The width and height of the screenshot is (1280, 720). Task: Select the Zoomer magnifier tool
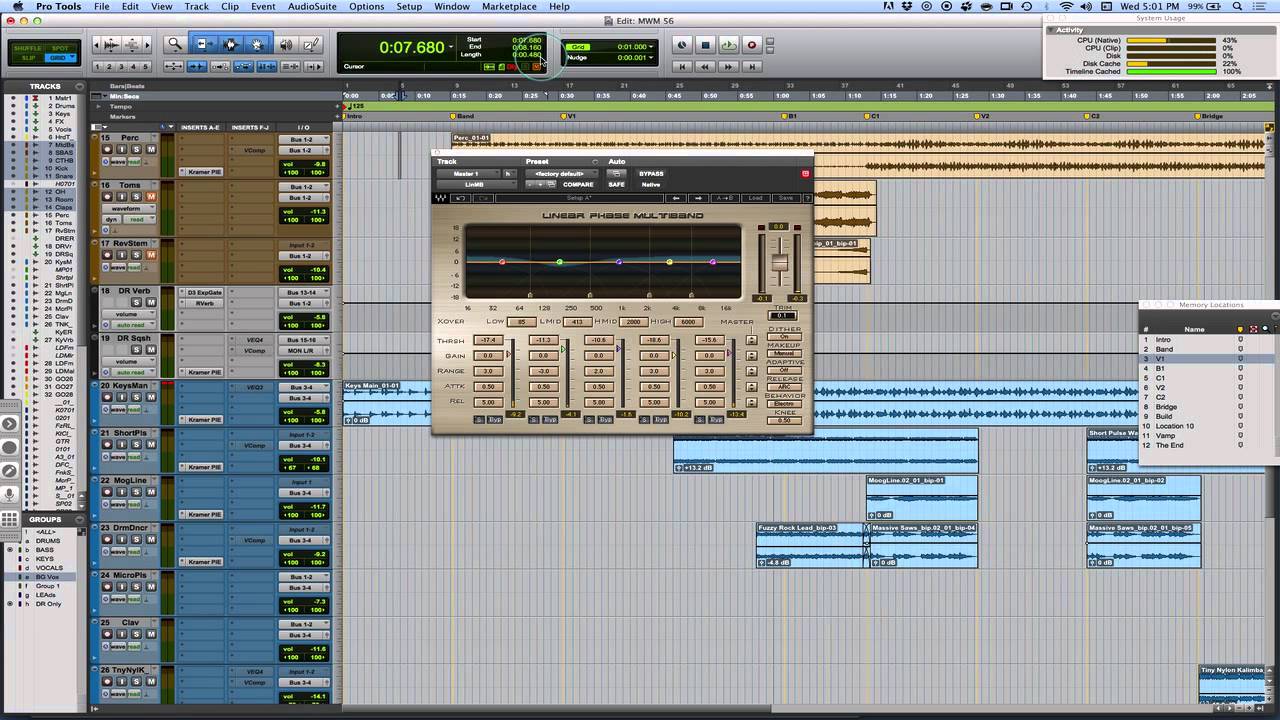[x=175, y=45]
